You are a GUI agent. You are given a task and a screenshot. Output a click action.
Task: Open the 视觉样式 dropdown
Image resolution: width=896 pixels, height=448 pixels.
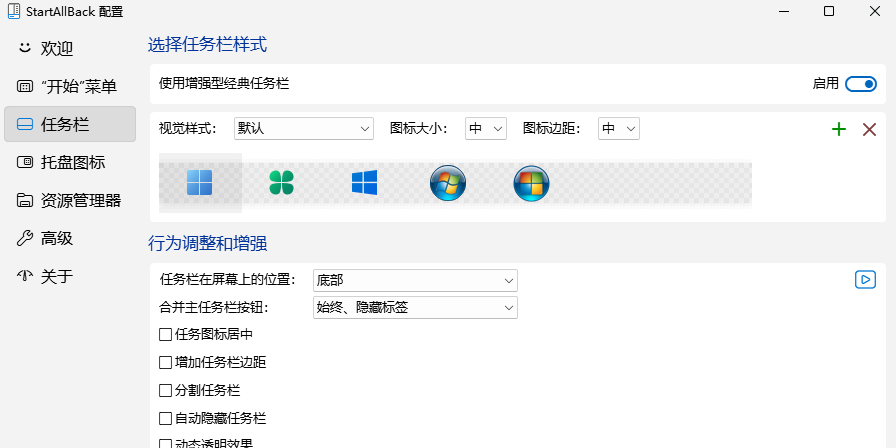coord(304,129)
